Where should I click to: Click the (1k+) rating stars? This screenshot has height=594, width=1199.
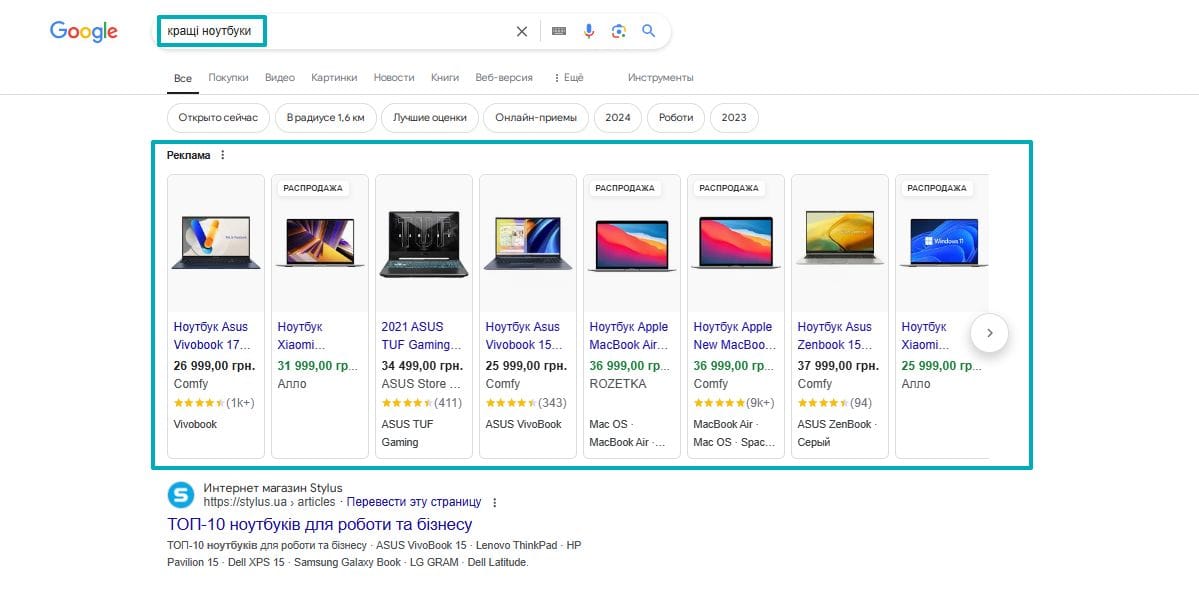click(x=214, y=403)
